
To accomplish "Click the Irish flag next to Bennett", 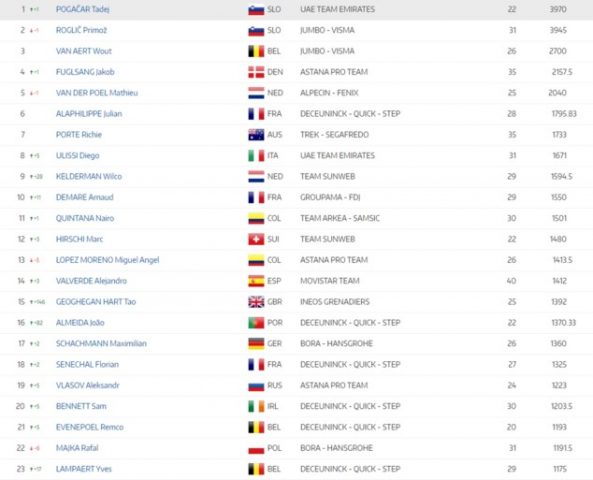I will (256, 406).
